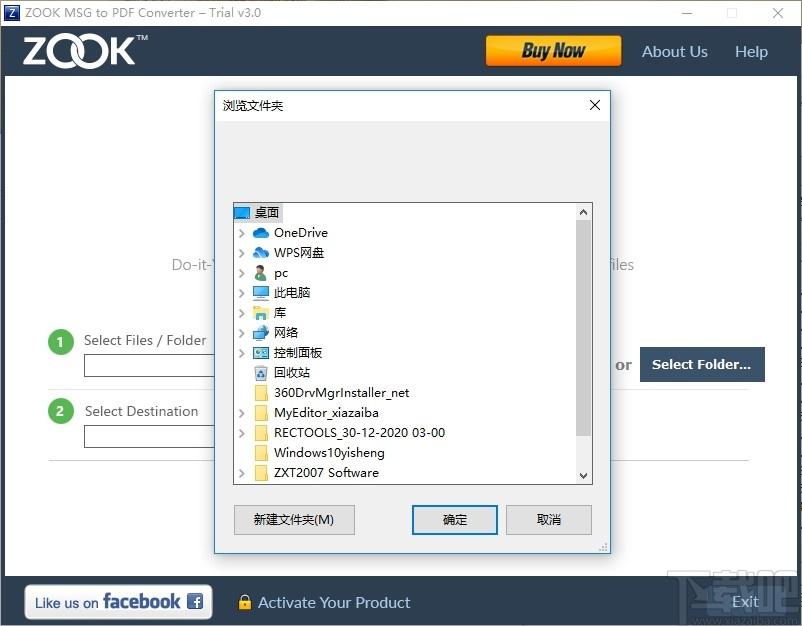Select the 此电脑 computer icon
Screen dimensions: 802x626
[261, 293]
